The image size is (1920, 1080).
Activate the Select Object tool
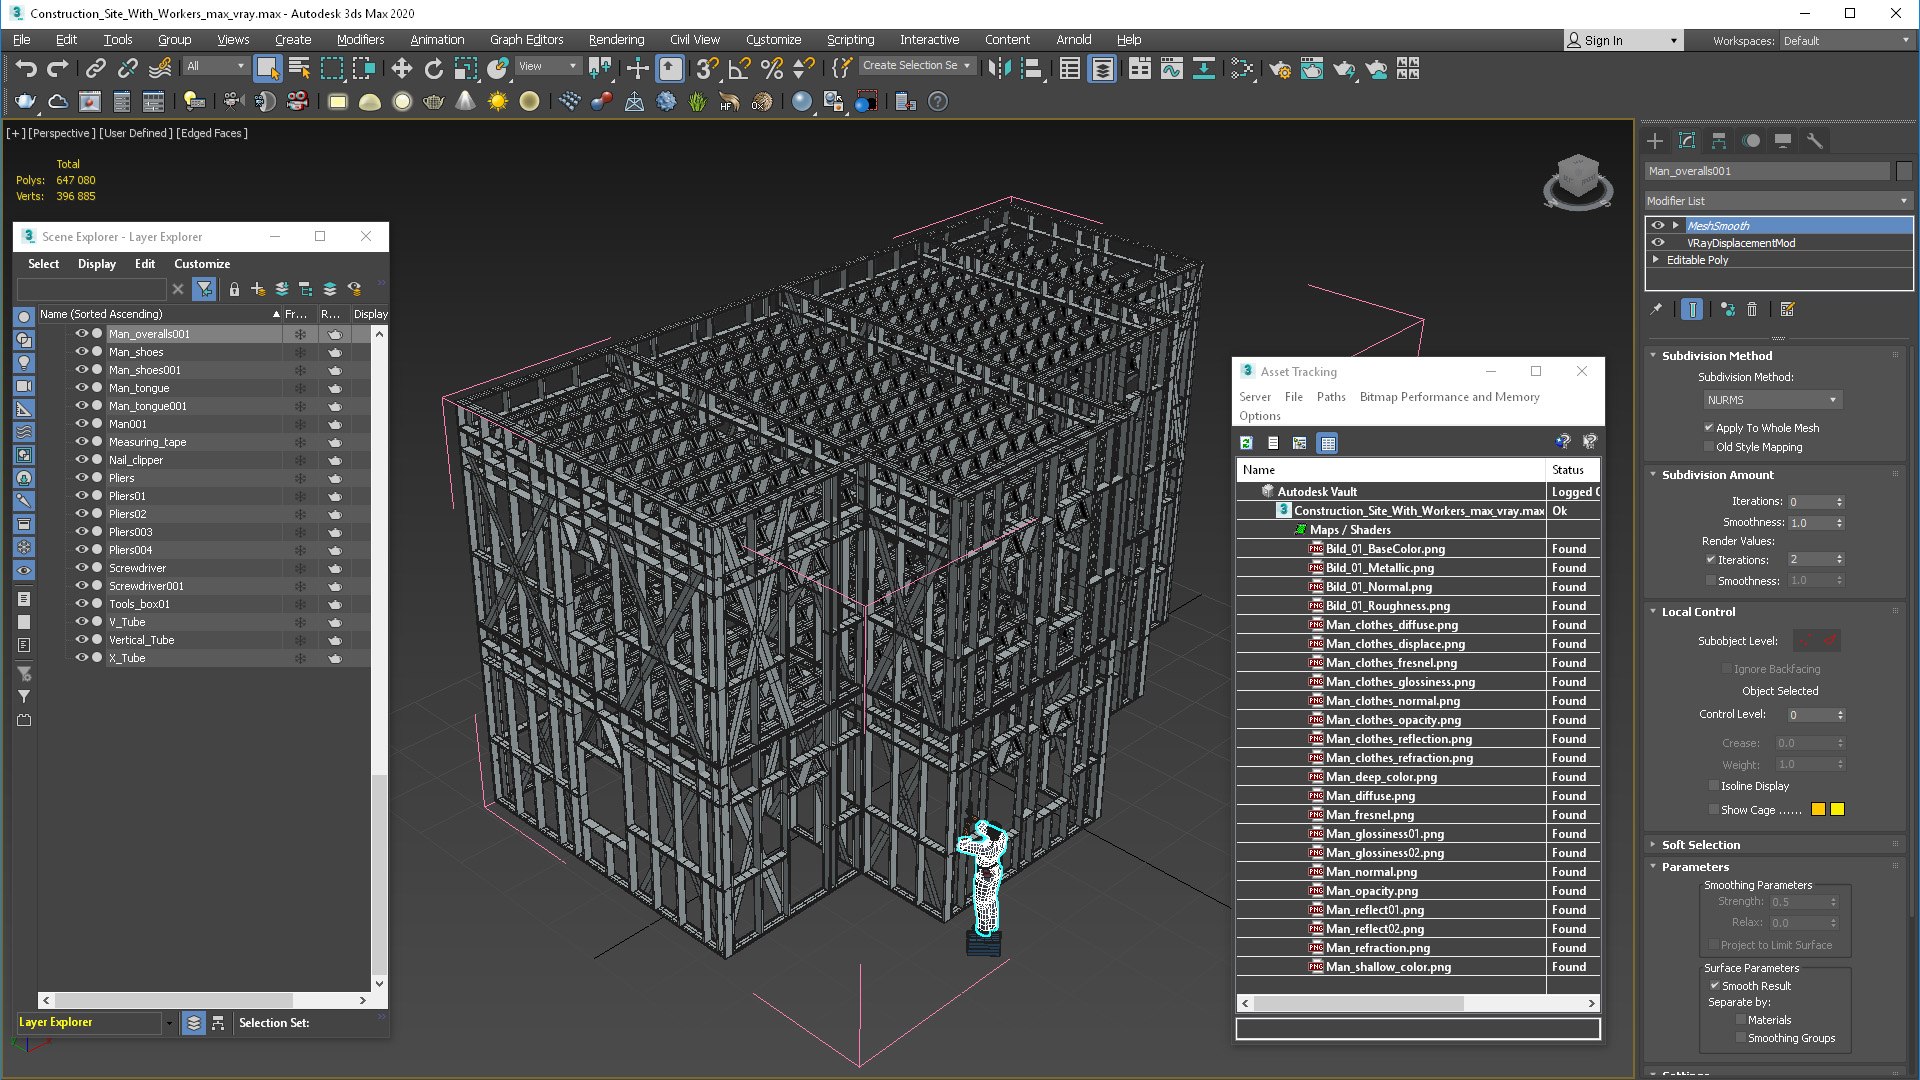click(x=266, y=68)
